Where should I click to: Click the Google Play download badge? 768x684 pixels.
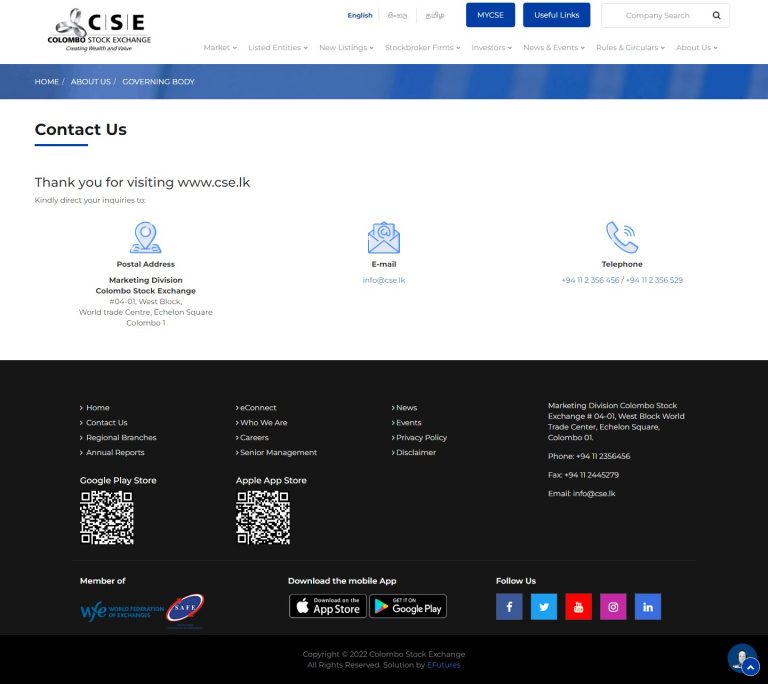click(408, 606)
